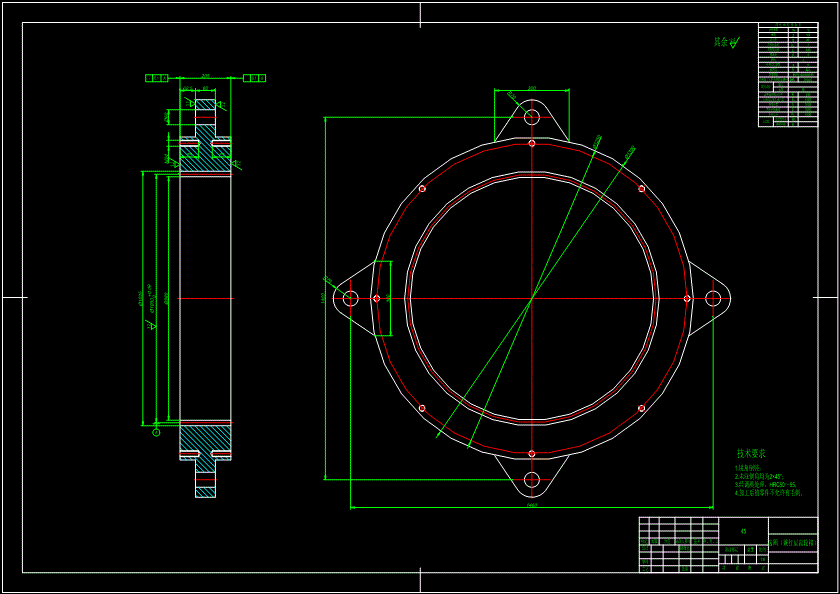This screenshot has width=840, height=594.
Task: Click the datum circle below the section view dimensions
Action: pos(156,432)
